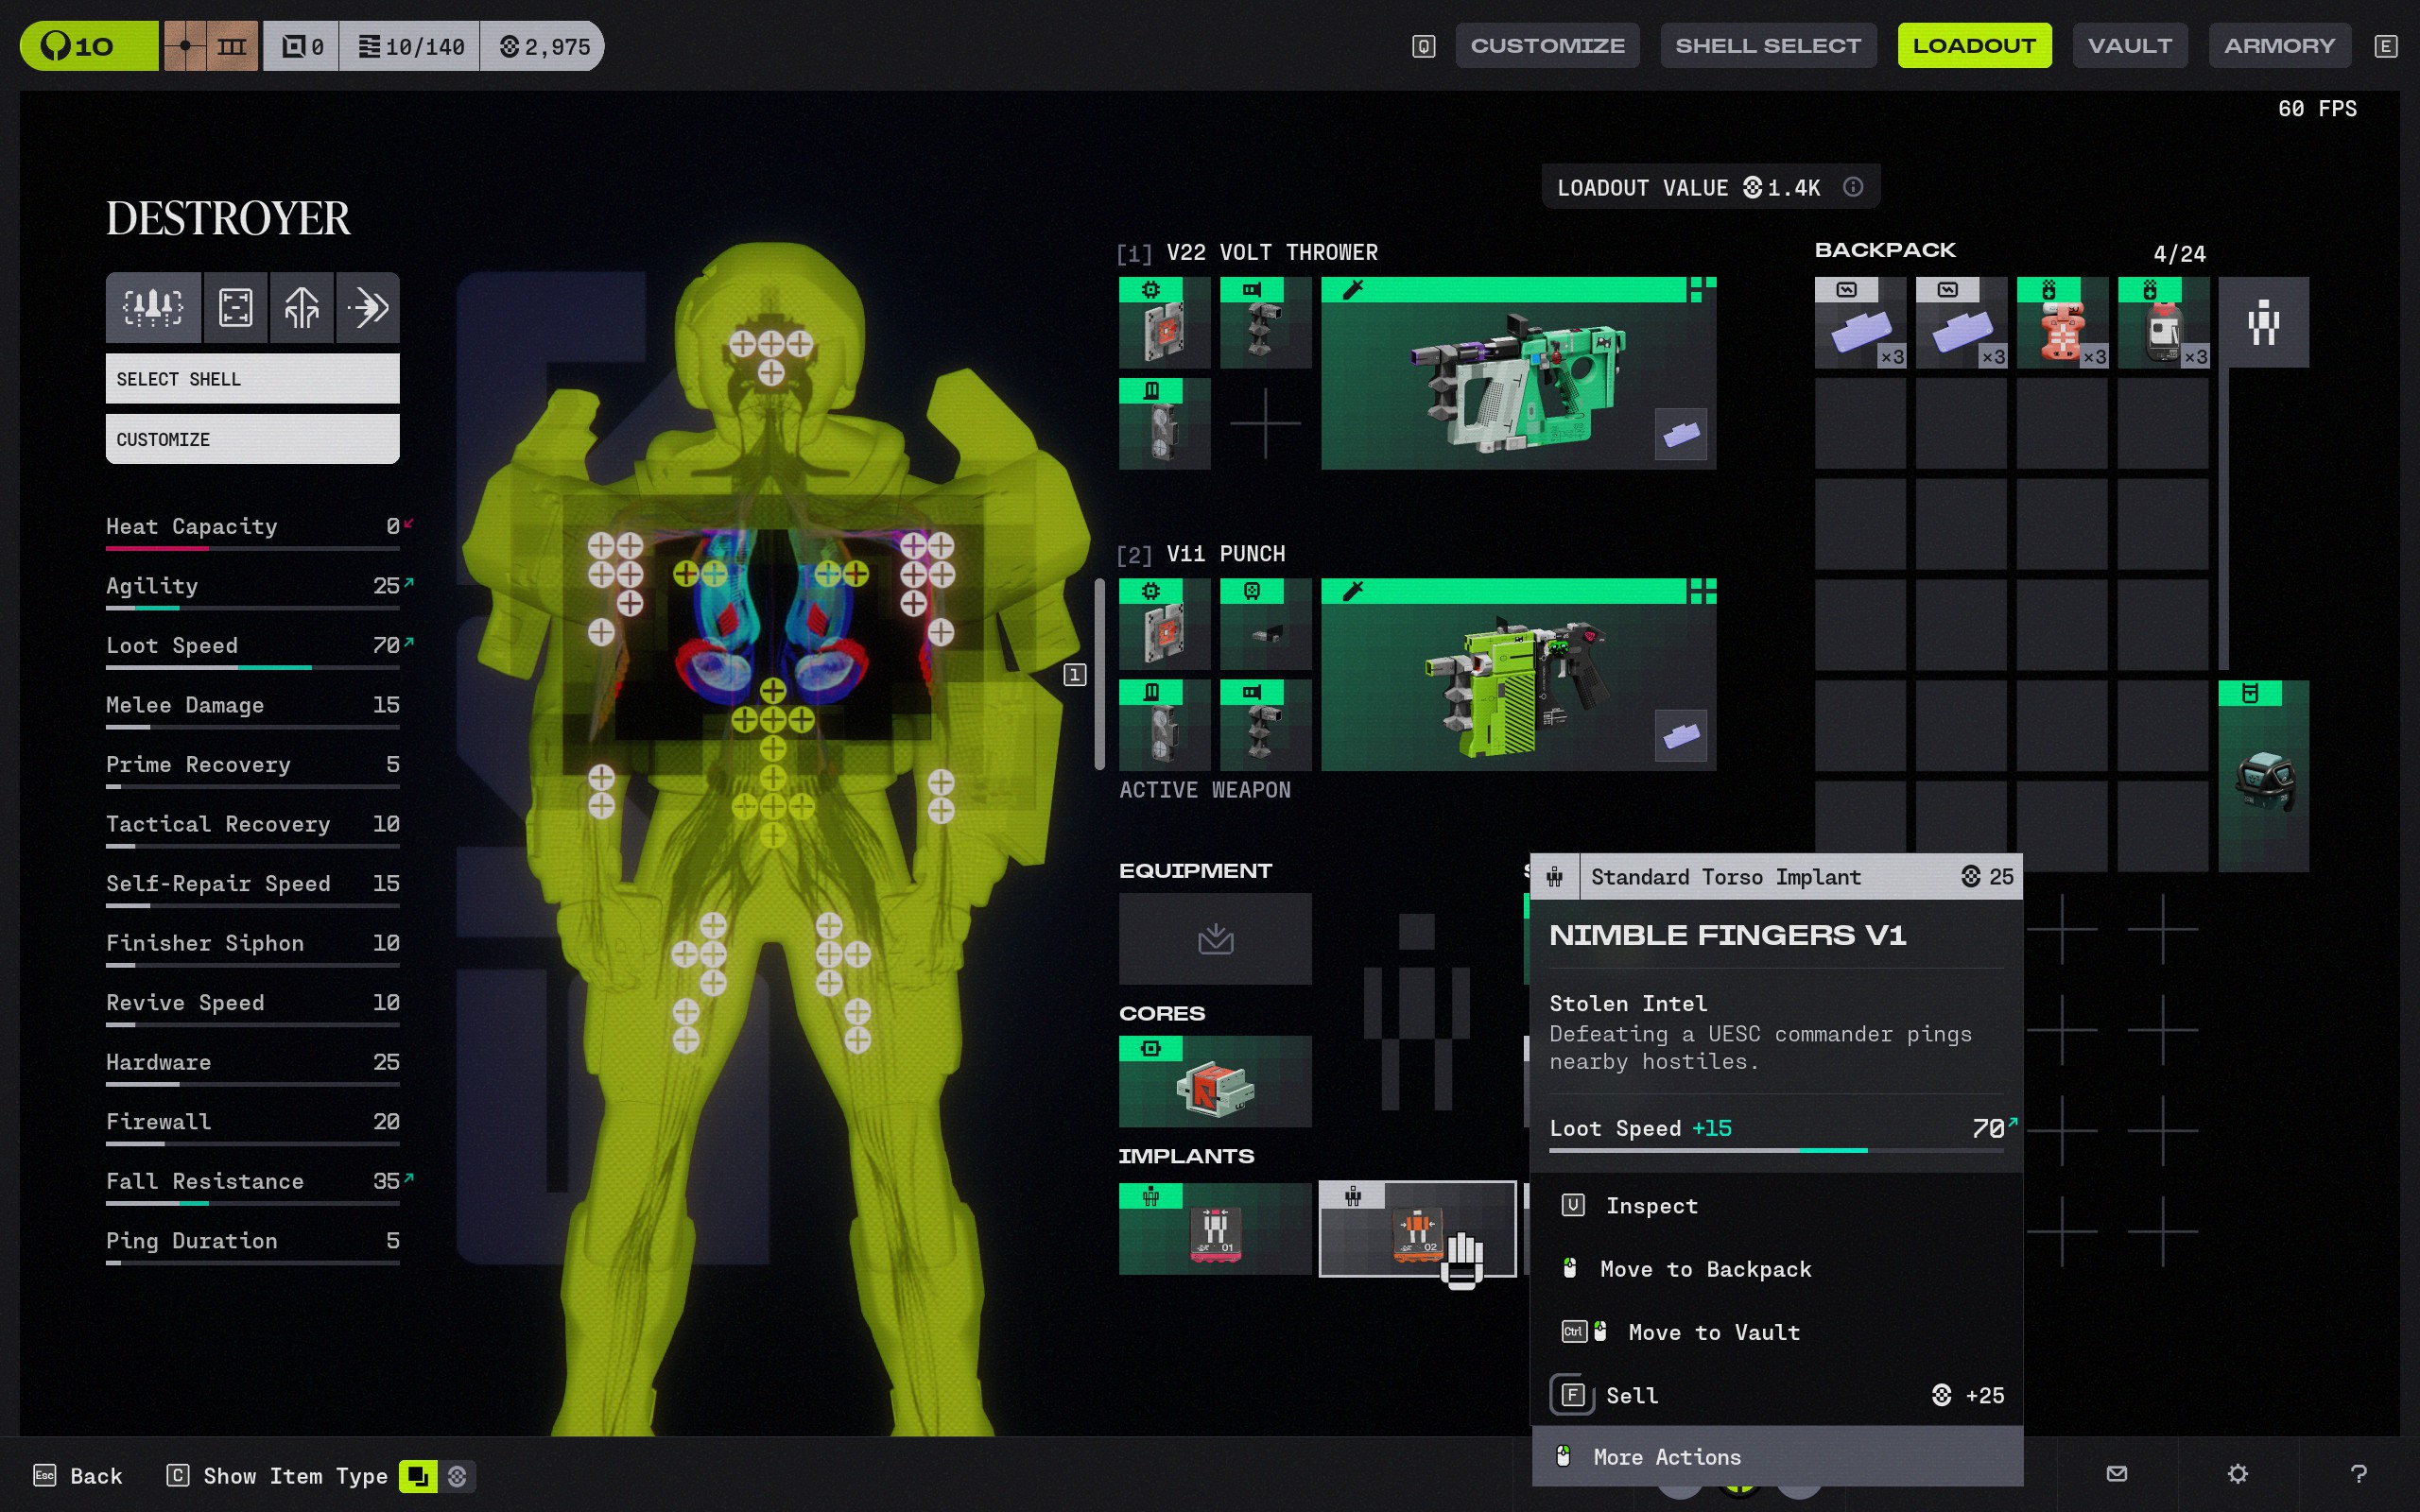Click the loadout value info icon
This screenshot has height=1512, width=2420.
pyautogui.click(x=1852, y=187)
